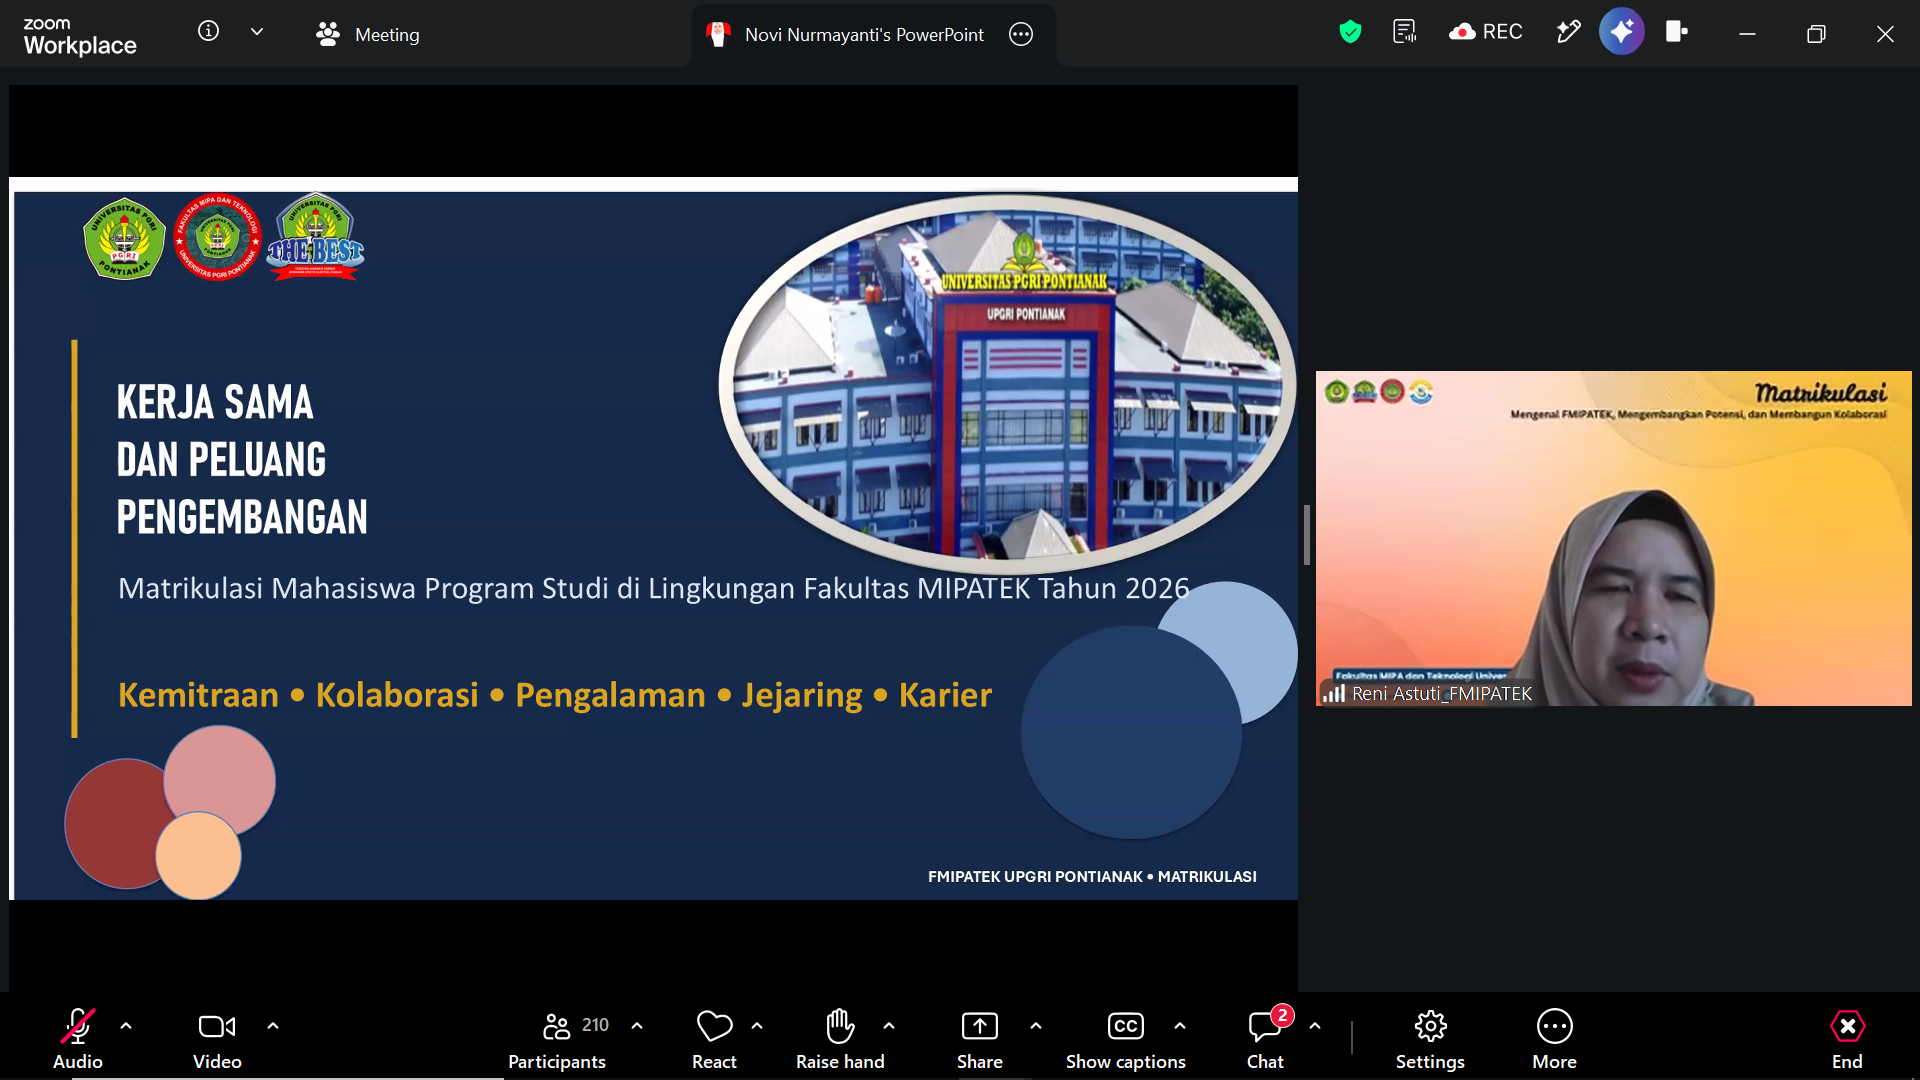Expand the meeting info dropdown chevron
The width and height of the screenshot is (1920, 1080).
click(257, 32)
